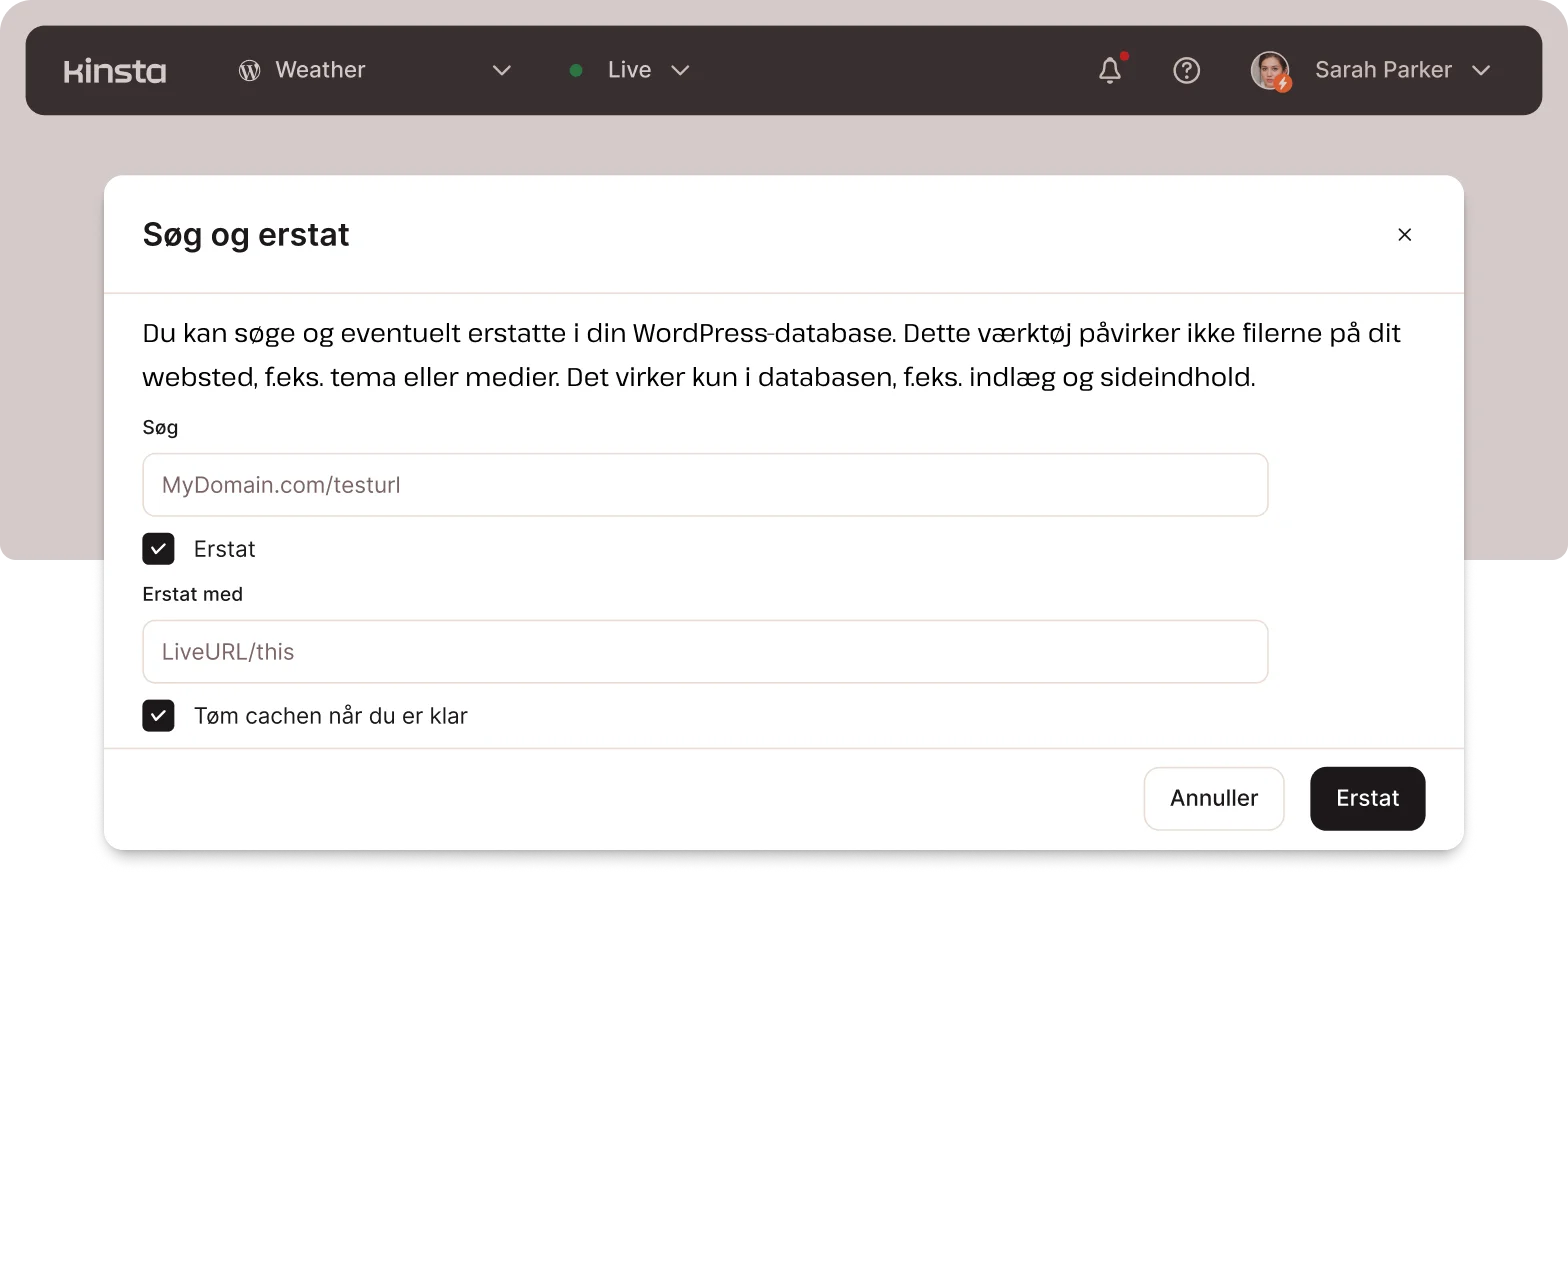Uncheck the Erstat checkbox
This screenshot has width=1568, height=1280.
coord(158,549)
